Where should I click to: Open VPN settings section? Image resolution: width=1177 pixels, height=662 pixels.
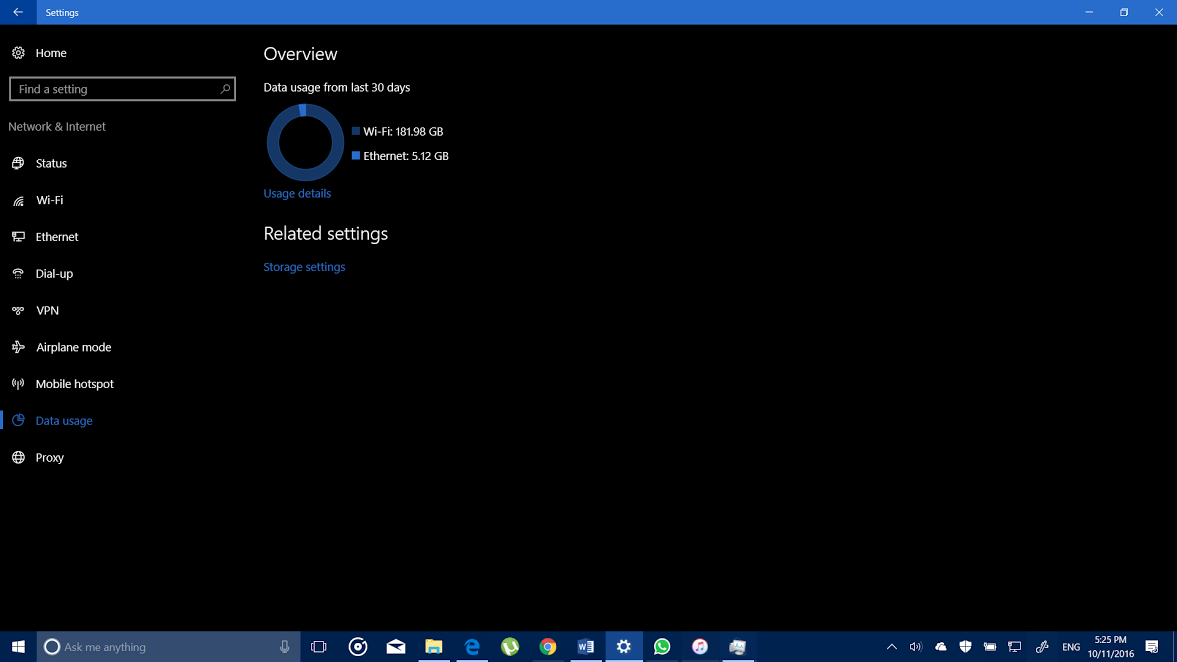(x=47, y=311)
